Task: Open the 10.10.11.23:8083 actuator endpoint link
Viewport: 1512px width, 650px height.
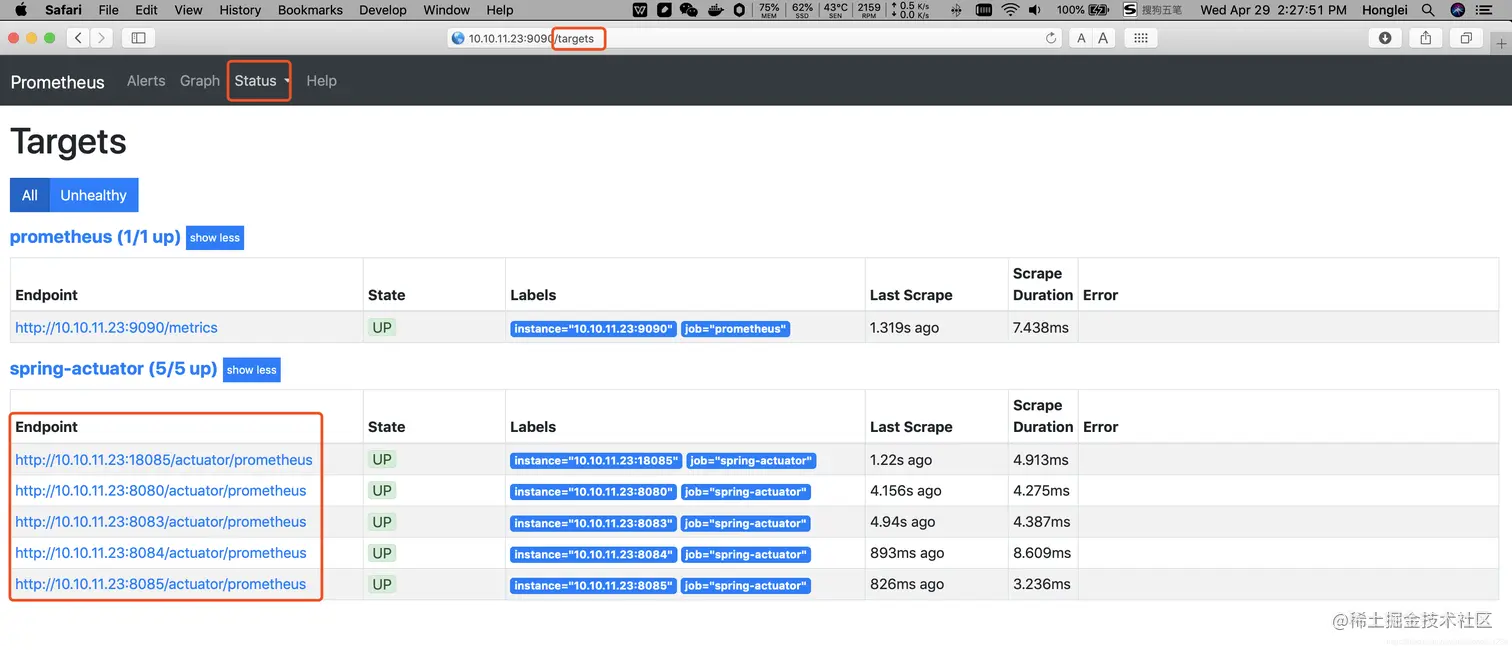Action: point(161,522)
